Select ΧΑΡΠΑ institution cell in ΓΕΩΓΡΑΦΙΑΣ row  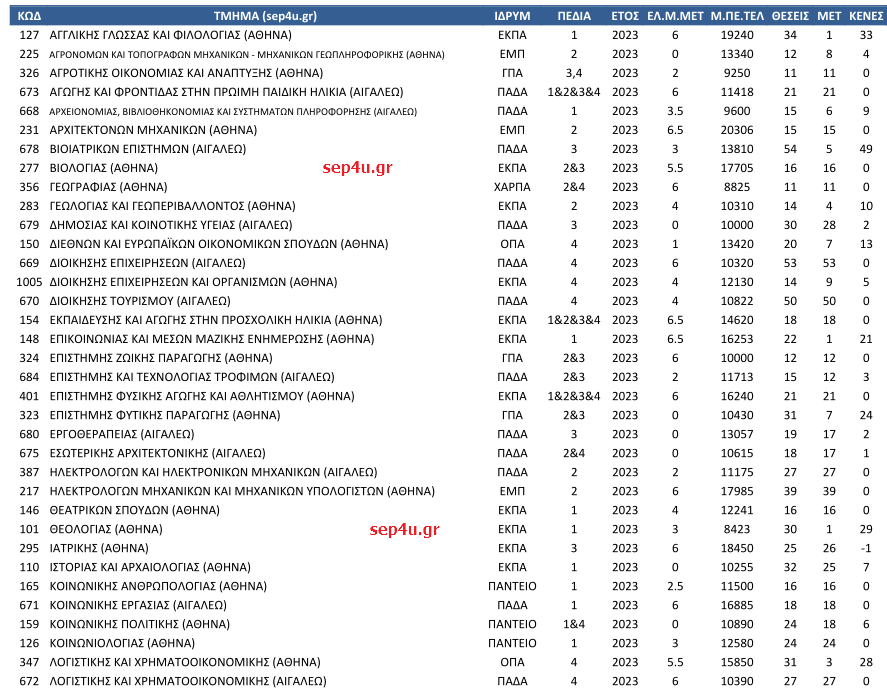512,187
